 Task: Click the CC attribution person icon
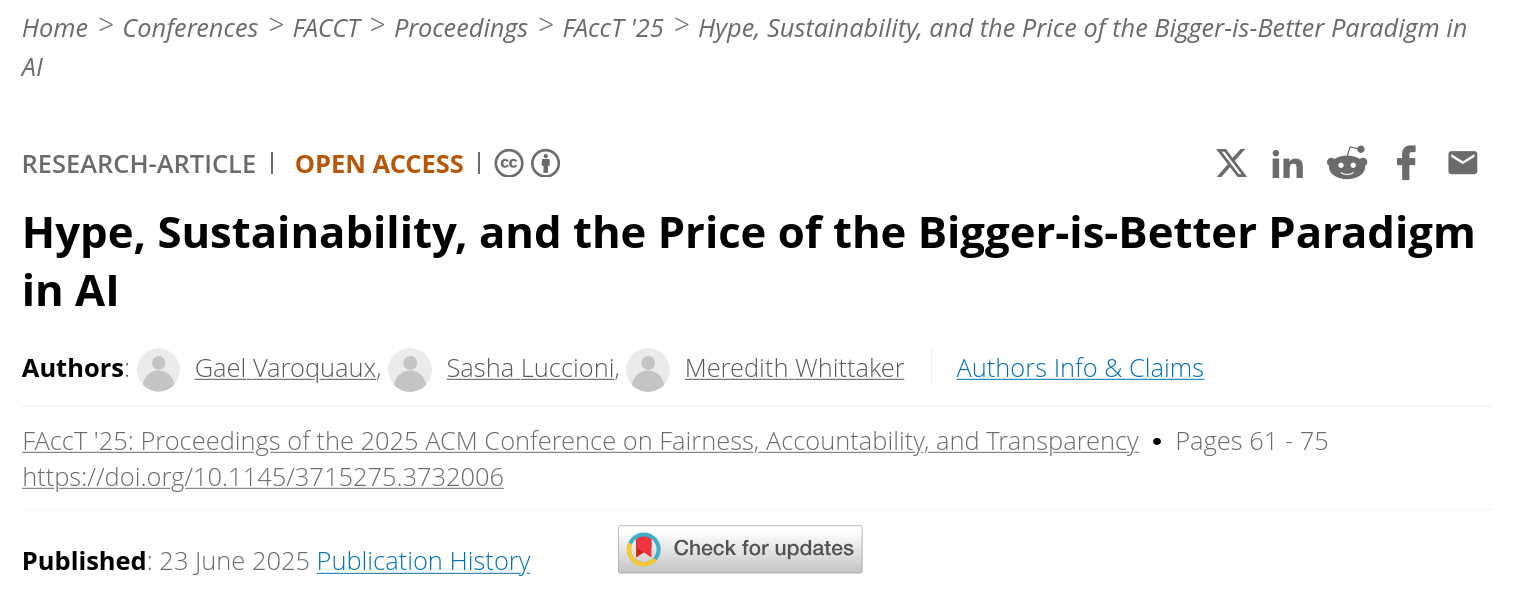tap(545, 163)
